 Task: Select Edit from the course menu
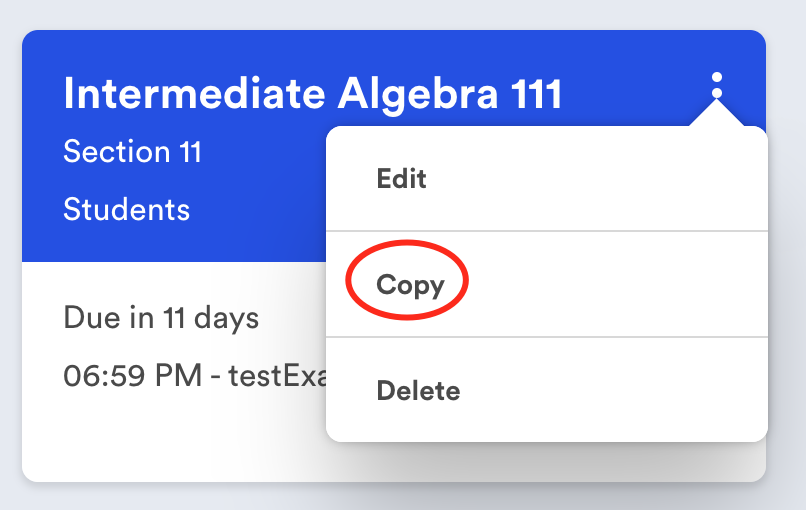tap(401, 179)
